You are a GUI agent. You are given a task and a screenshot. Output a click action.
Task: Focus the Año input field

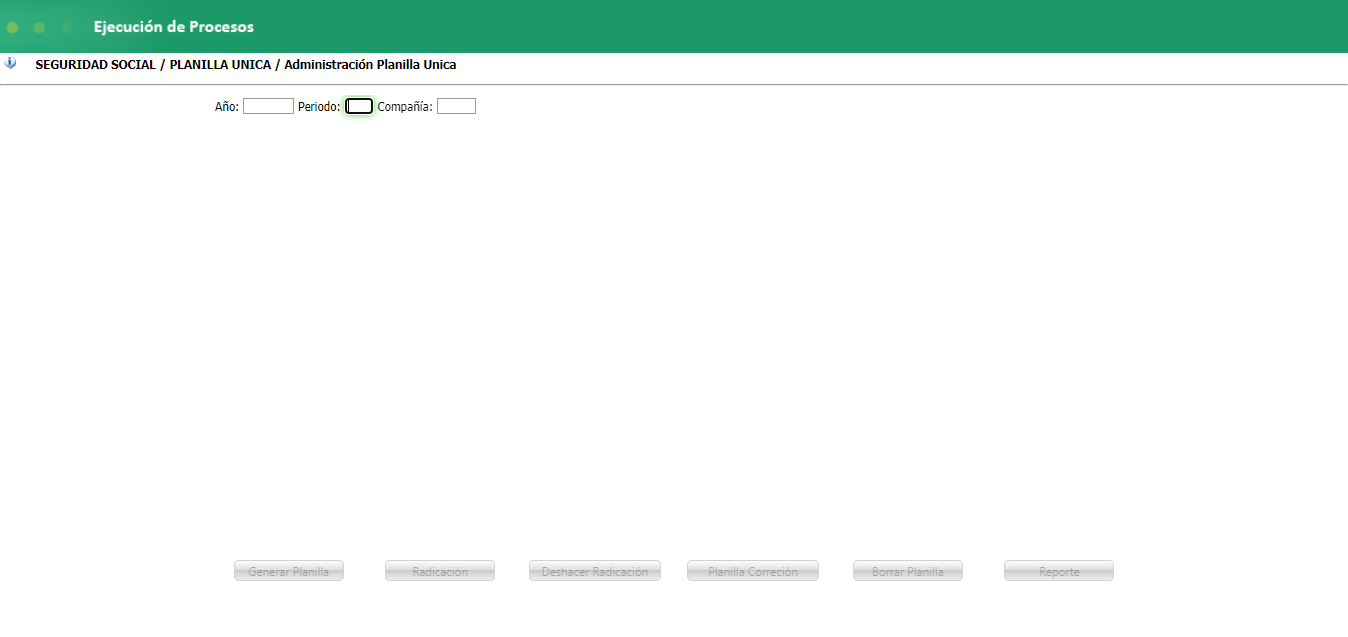pos(268,106)
